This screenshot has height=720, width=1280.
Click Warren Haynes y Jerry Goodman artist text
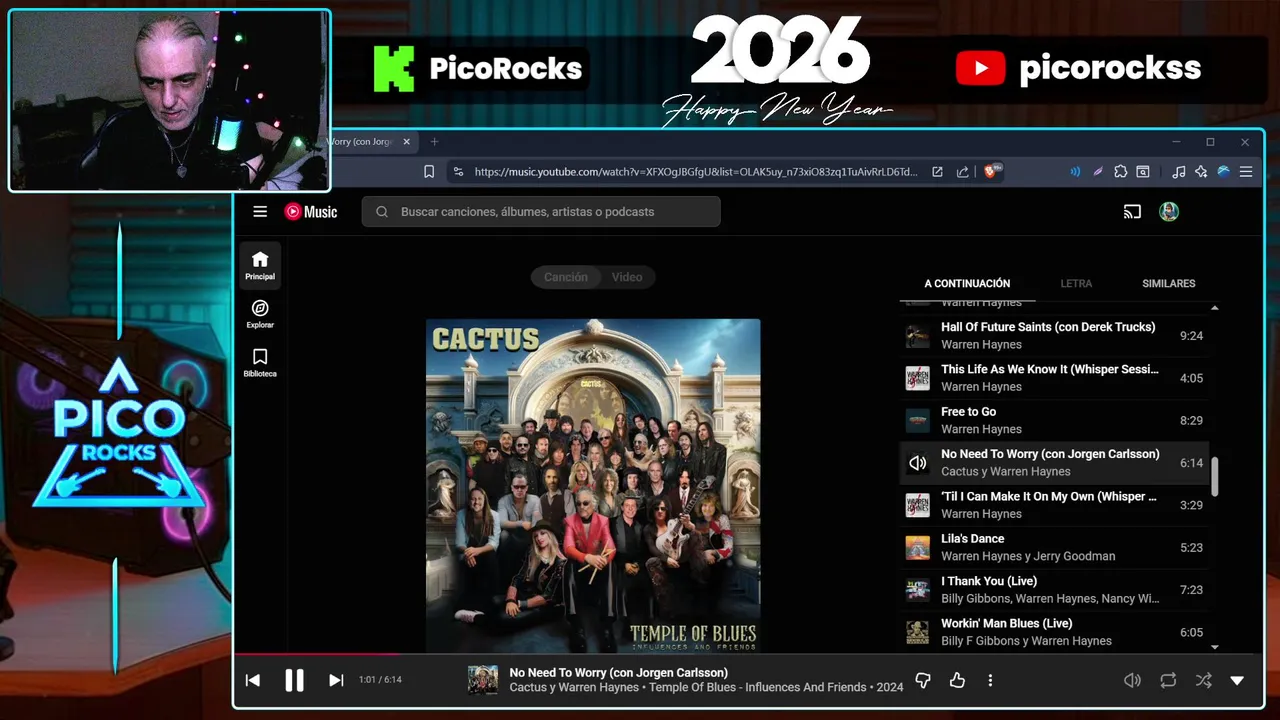click(1028, 556)
